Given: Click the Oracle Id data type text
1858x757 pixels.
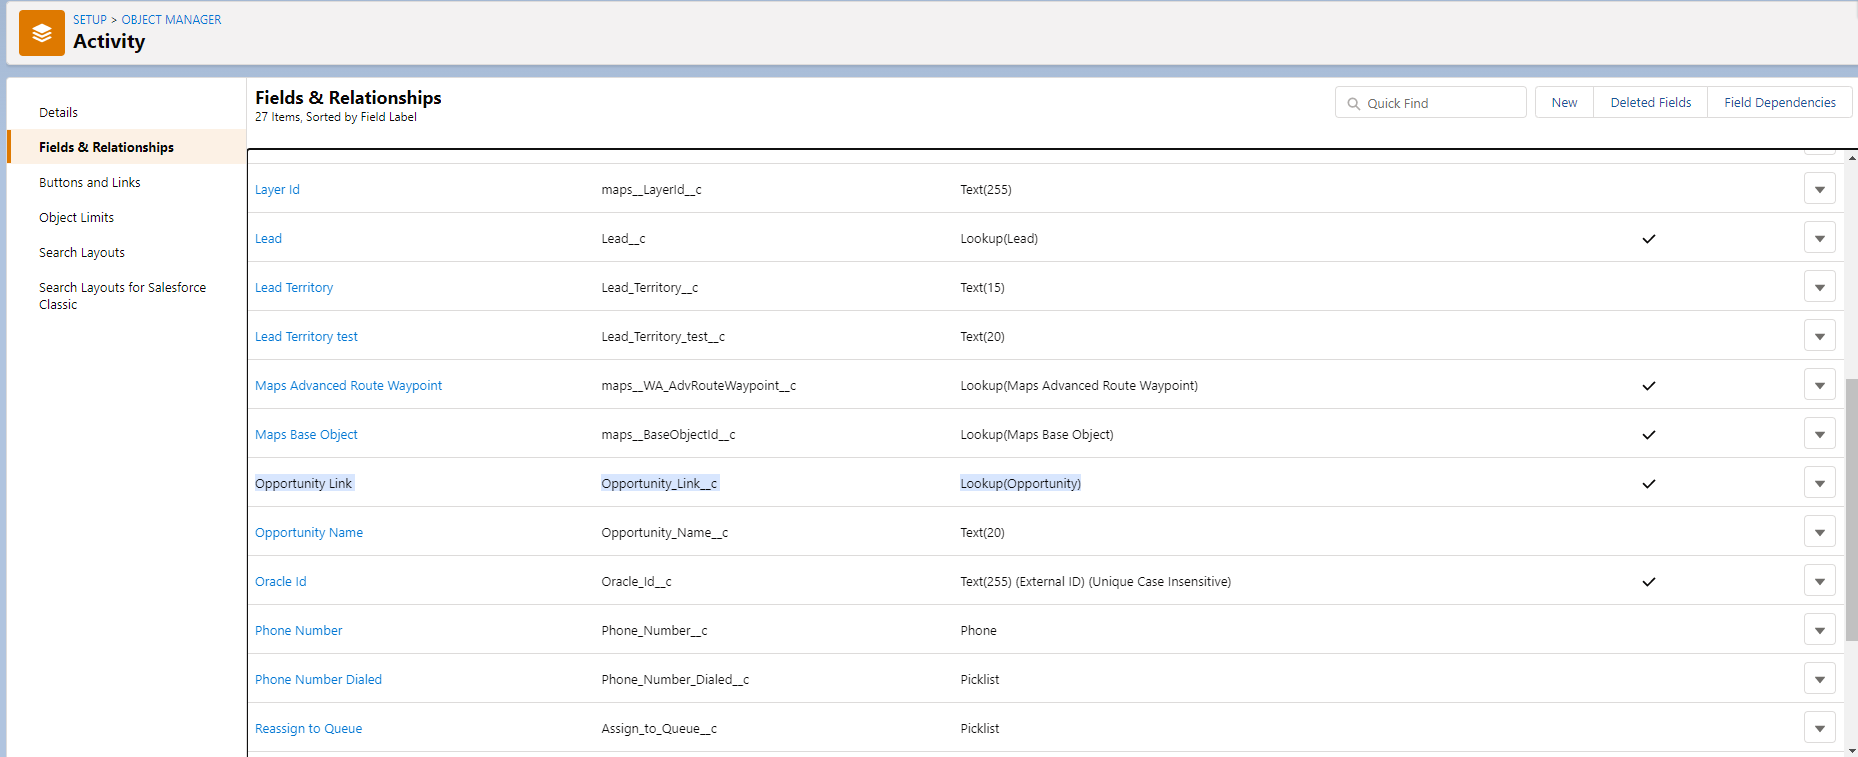Looking at the screenshot, I should [1095, 581].
